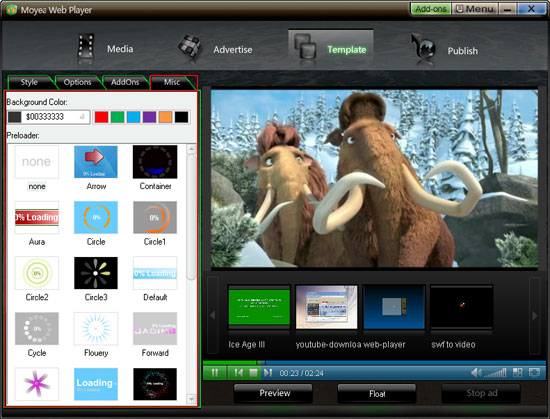The width and height of the screenshot is (550, 419).
Task: Open background color dropdown arrow
Action: click(x=82, y=117)
